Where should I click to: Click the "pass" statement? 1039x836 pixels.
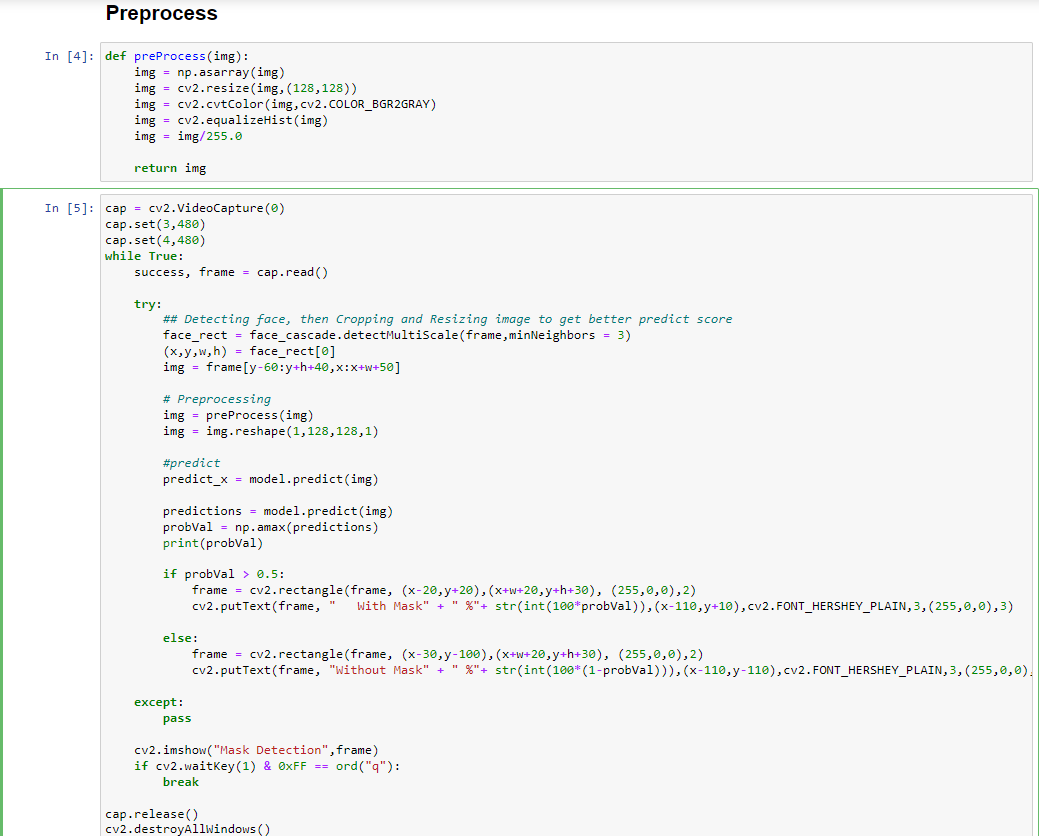coord(177,718)
